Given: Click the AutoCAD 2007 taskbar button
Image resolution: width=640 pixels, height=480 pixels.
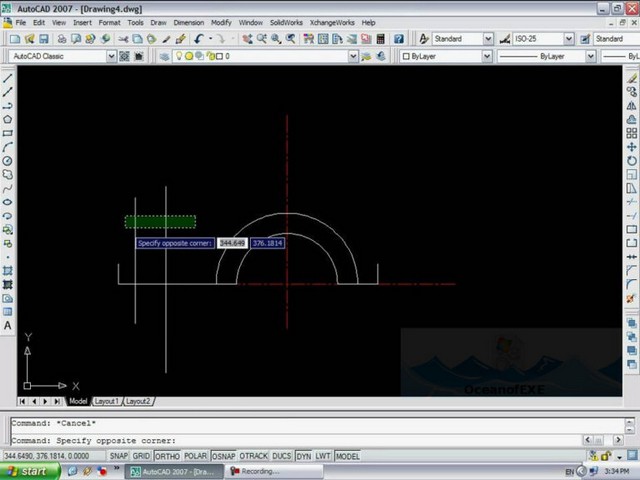Looking at the screenshot, I should coord(174,471).
